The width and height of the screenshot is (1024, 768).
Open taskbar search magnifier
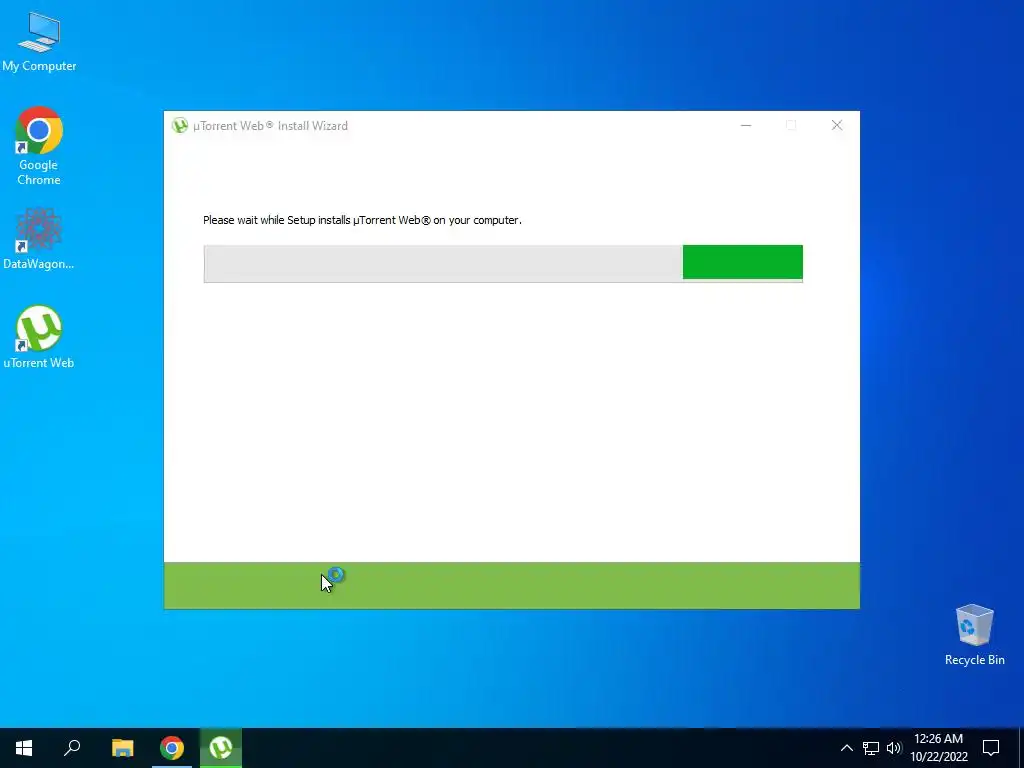point(72,748)
